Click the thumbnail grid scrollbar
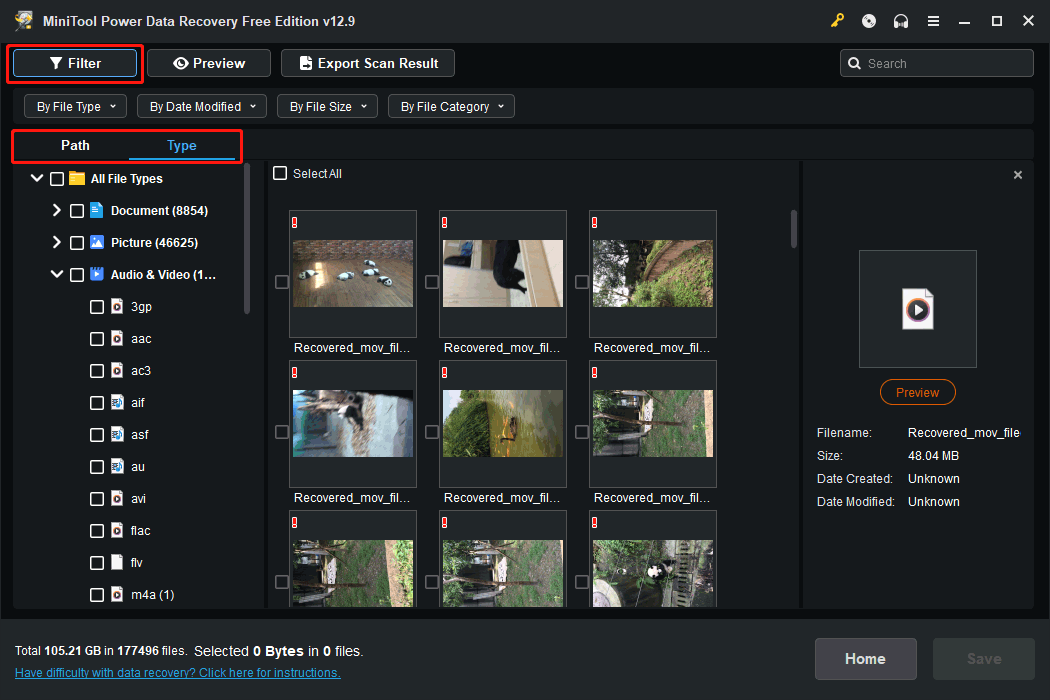 coord(794,229)
